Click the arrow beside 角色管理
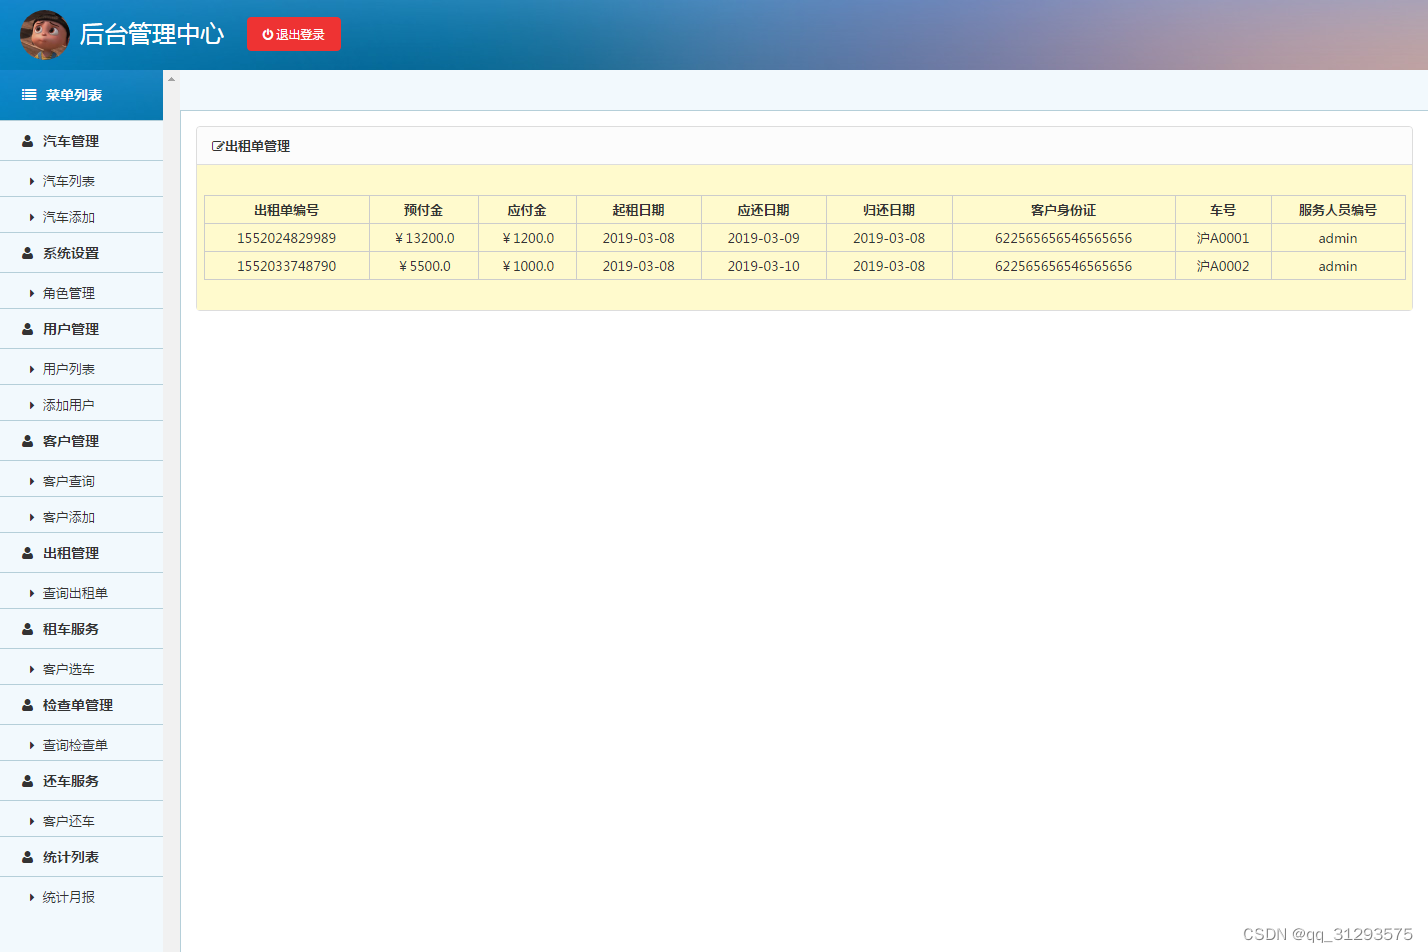Image resolution: width=1428 pixels, height=952 pixels. click(32, 294)
